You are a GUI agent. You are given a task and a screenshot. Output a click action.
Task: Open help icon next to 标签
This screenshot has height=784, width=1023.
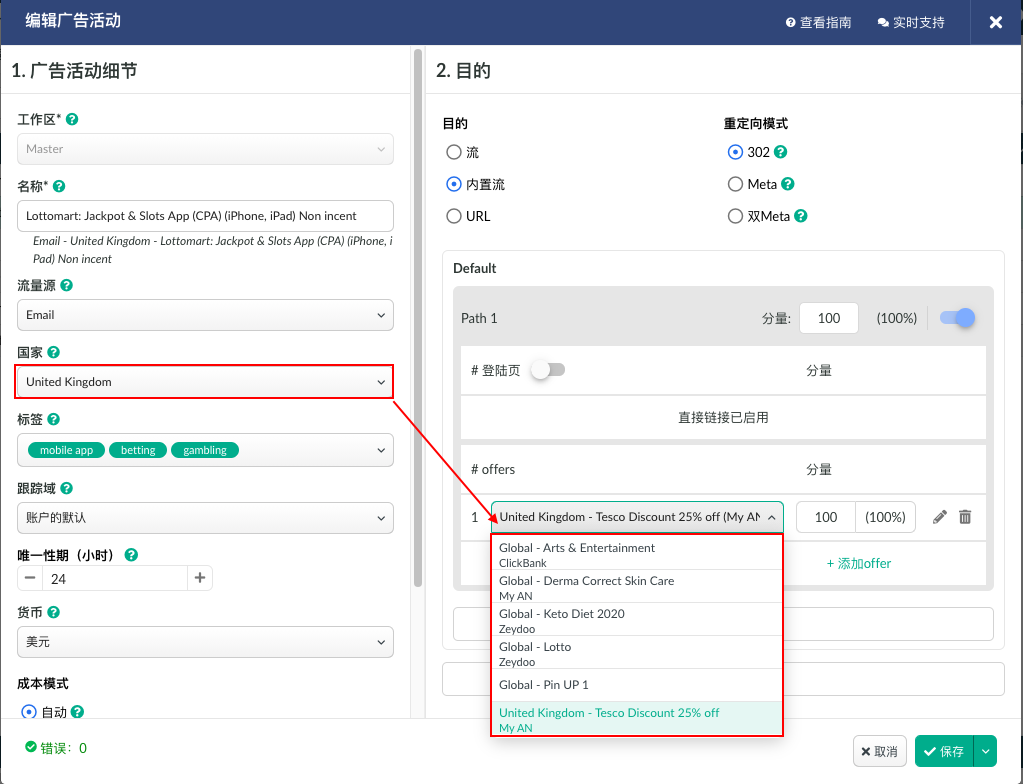pos(53,419)
